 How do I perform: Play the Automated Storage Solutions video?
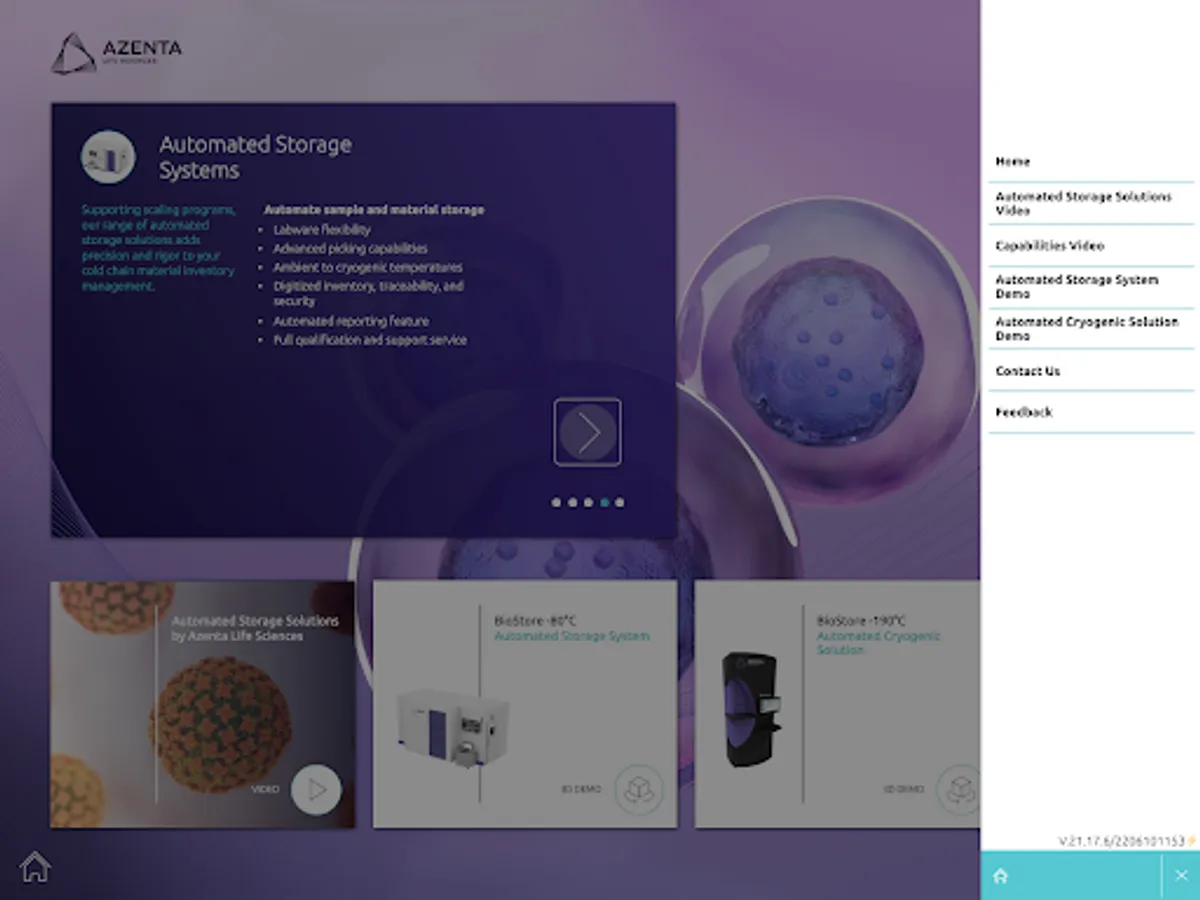click(x=316, y=790)
